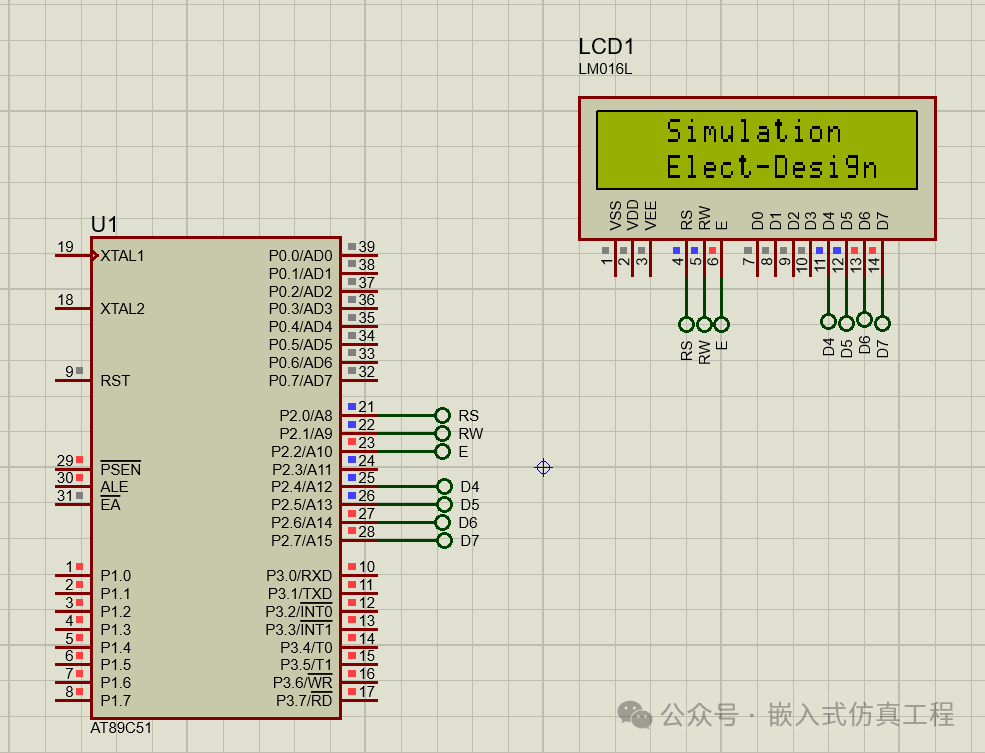This screenshot has height=753, width=985.
Task: Select the VDD pin label on LCD1
Action: tap(633, 215)
